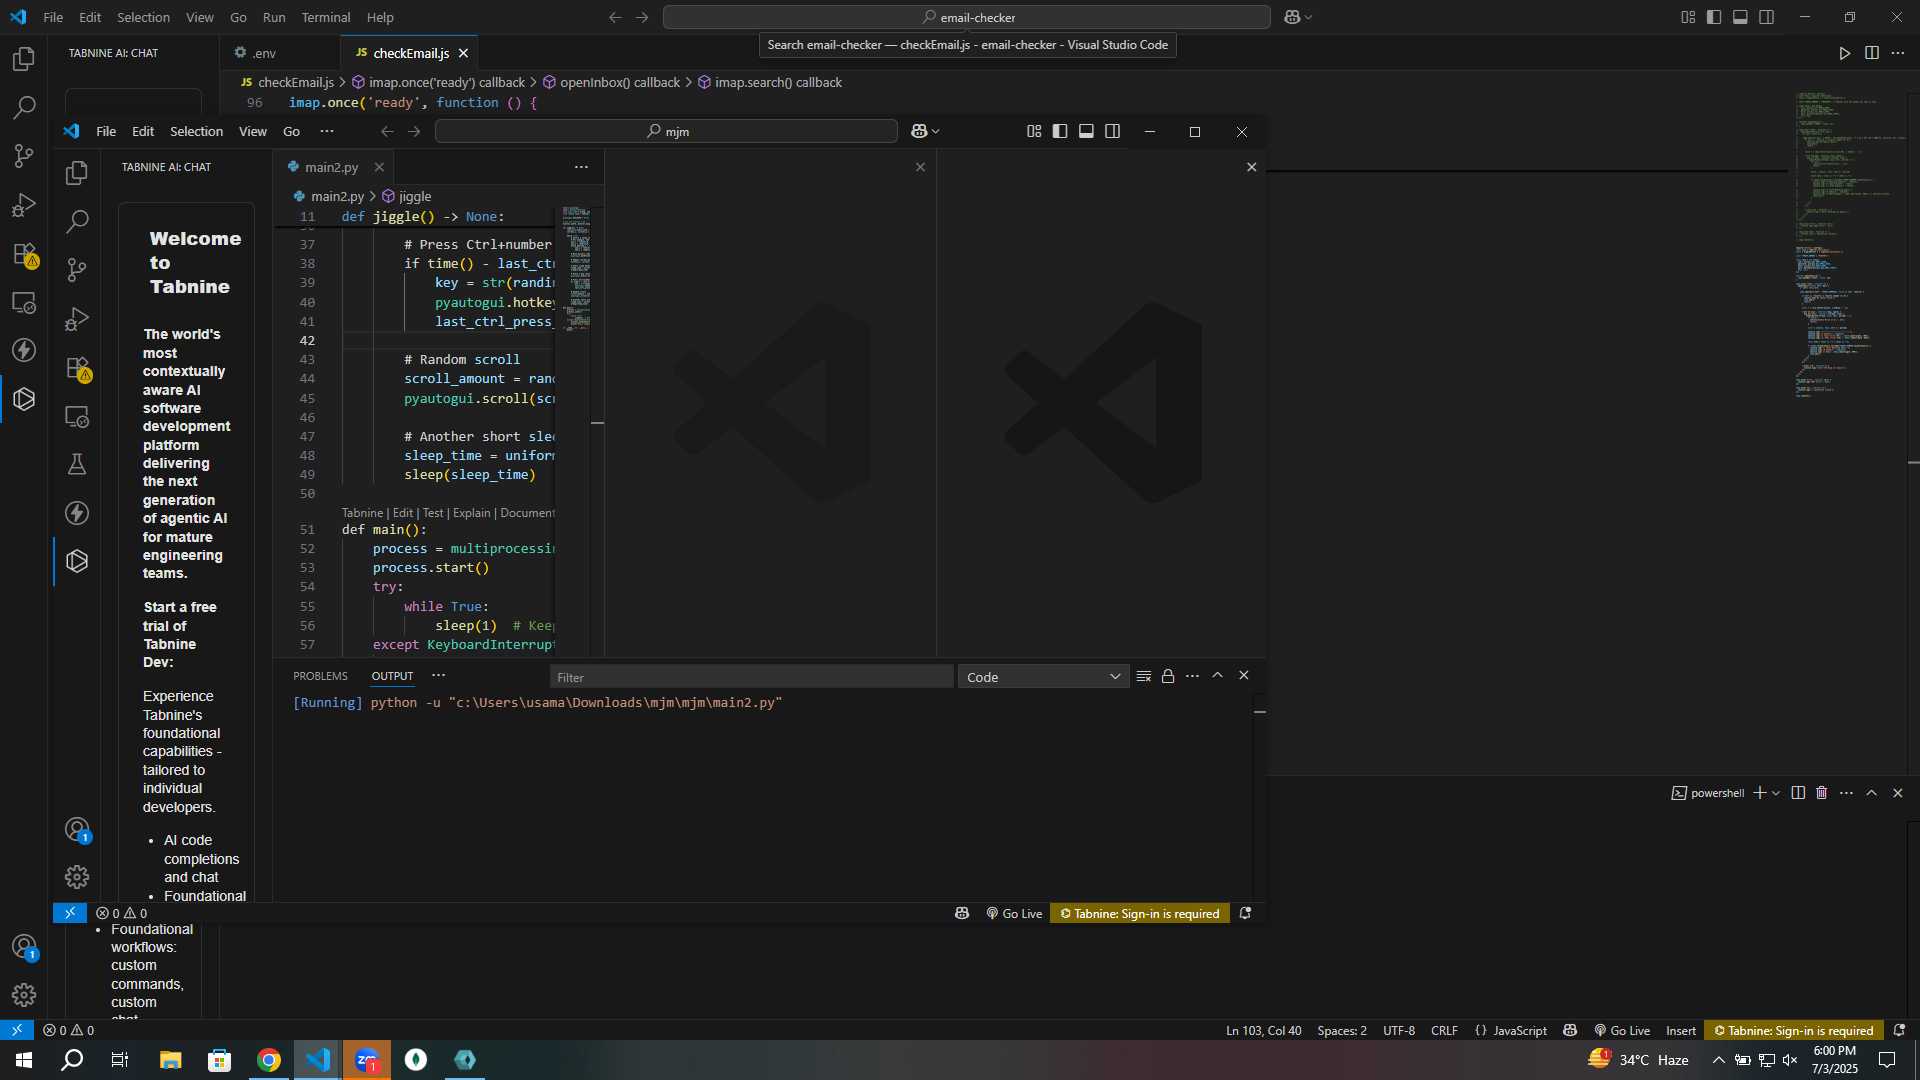Screen dimensions: 1920x1080
Task: Open Testing flask icon in mjm window
Action: (x=77, y=464)
